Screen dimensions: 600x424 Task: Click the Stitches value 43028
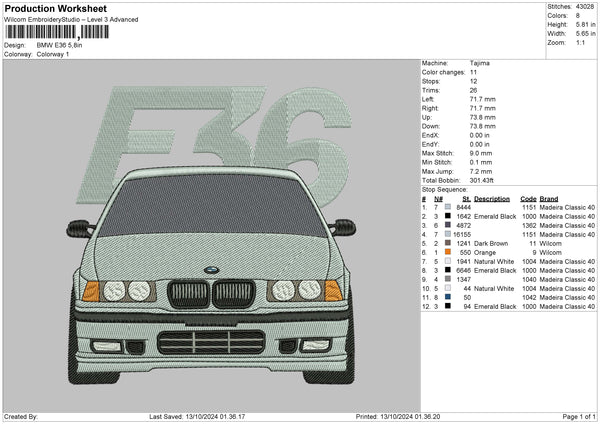point(585,7)
